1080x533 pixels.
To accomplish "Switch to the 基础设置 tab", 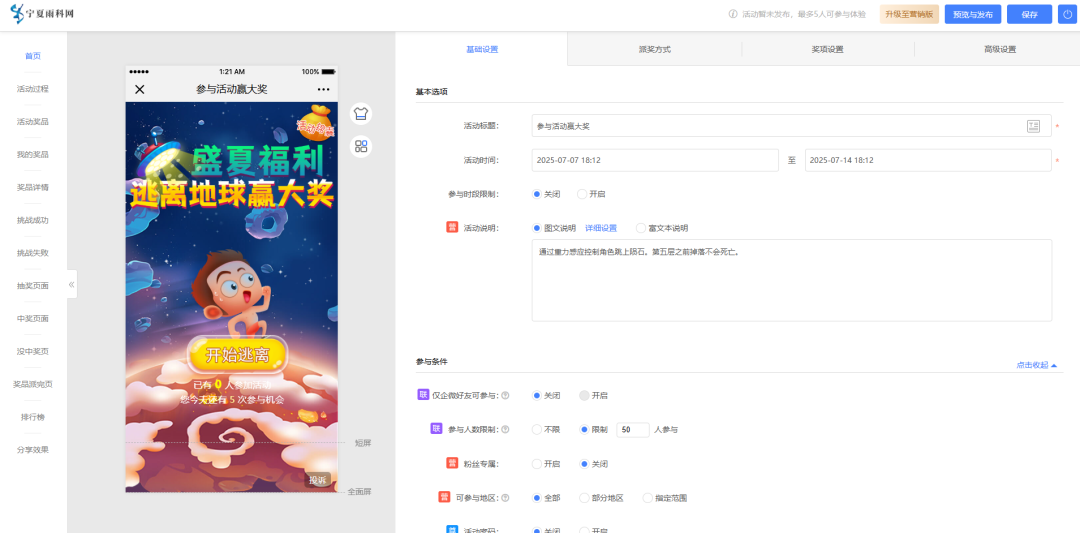I will pyautogui.click(x=482, y=49).
